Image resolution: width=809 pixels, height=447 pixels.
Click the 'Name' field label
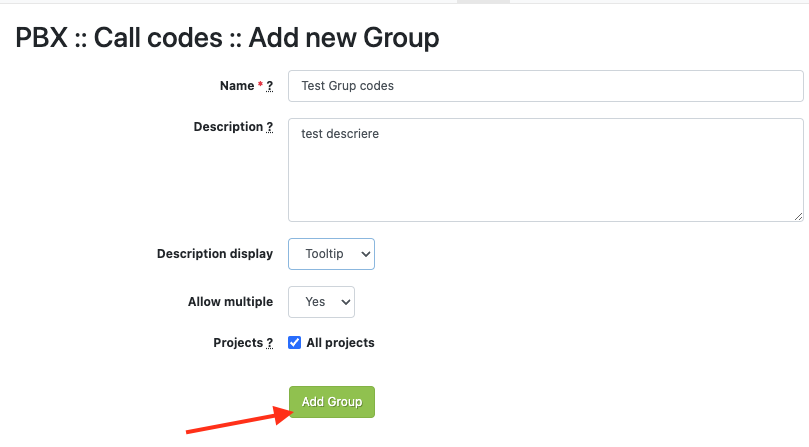[237, 86]
